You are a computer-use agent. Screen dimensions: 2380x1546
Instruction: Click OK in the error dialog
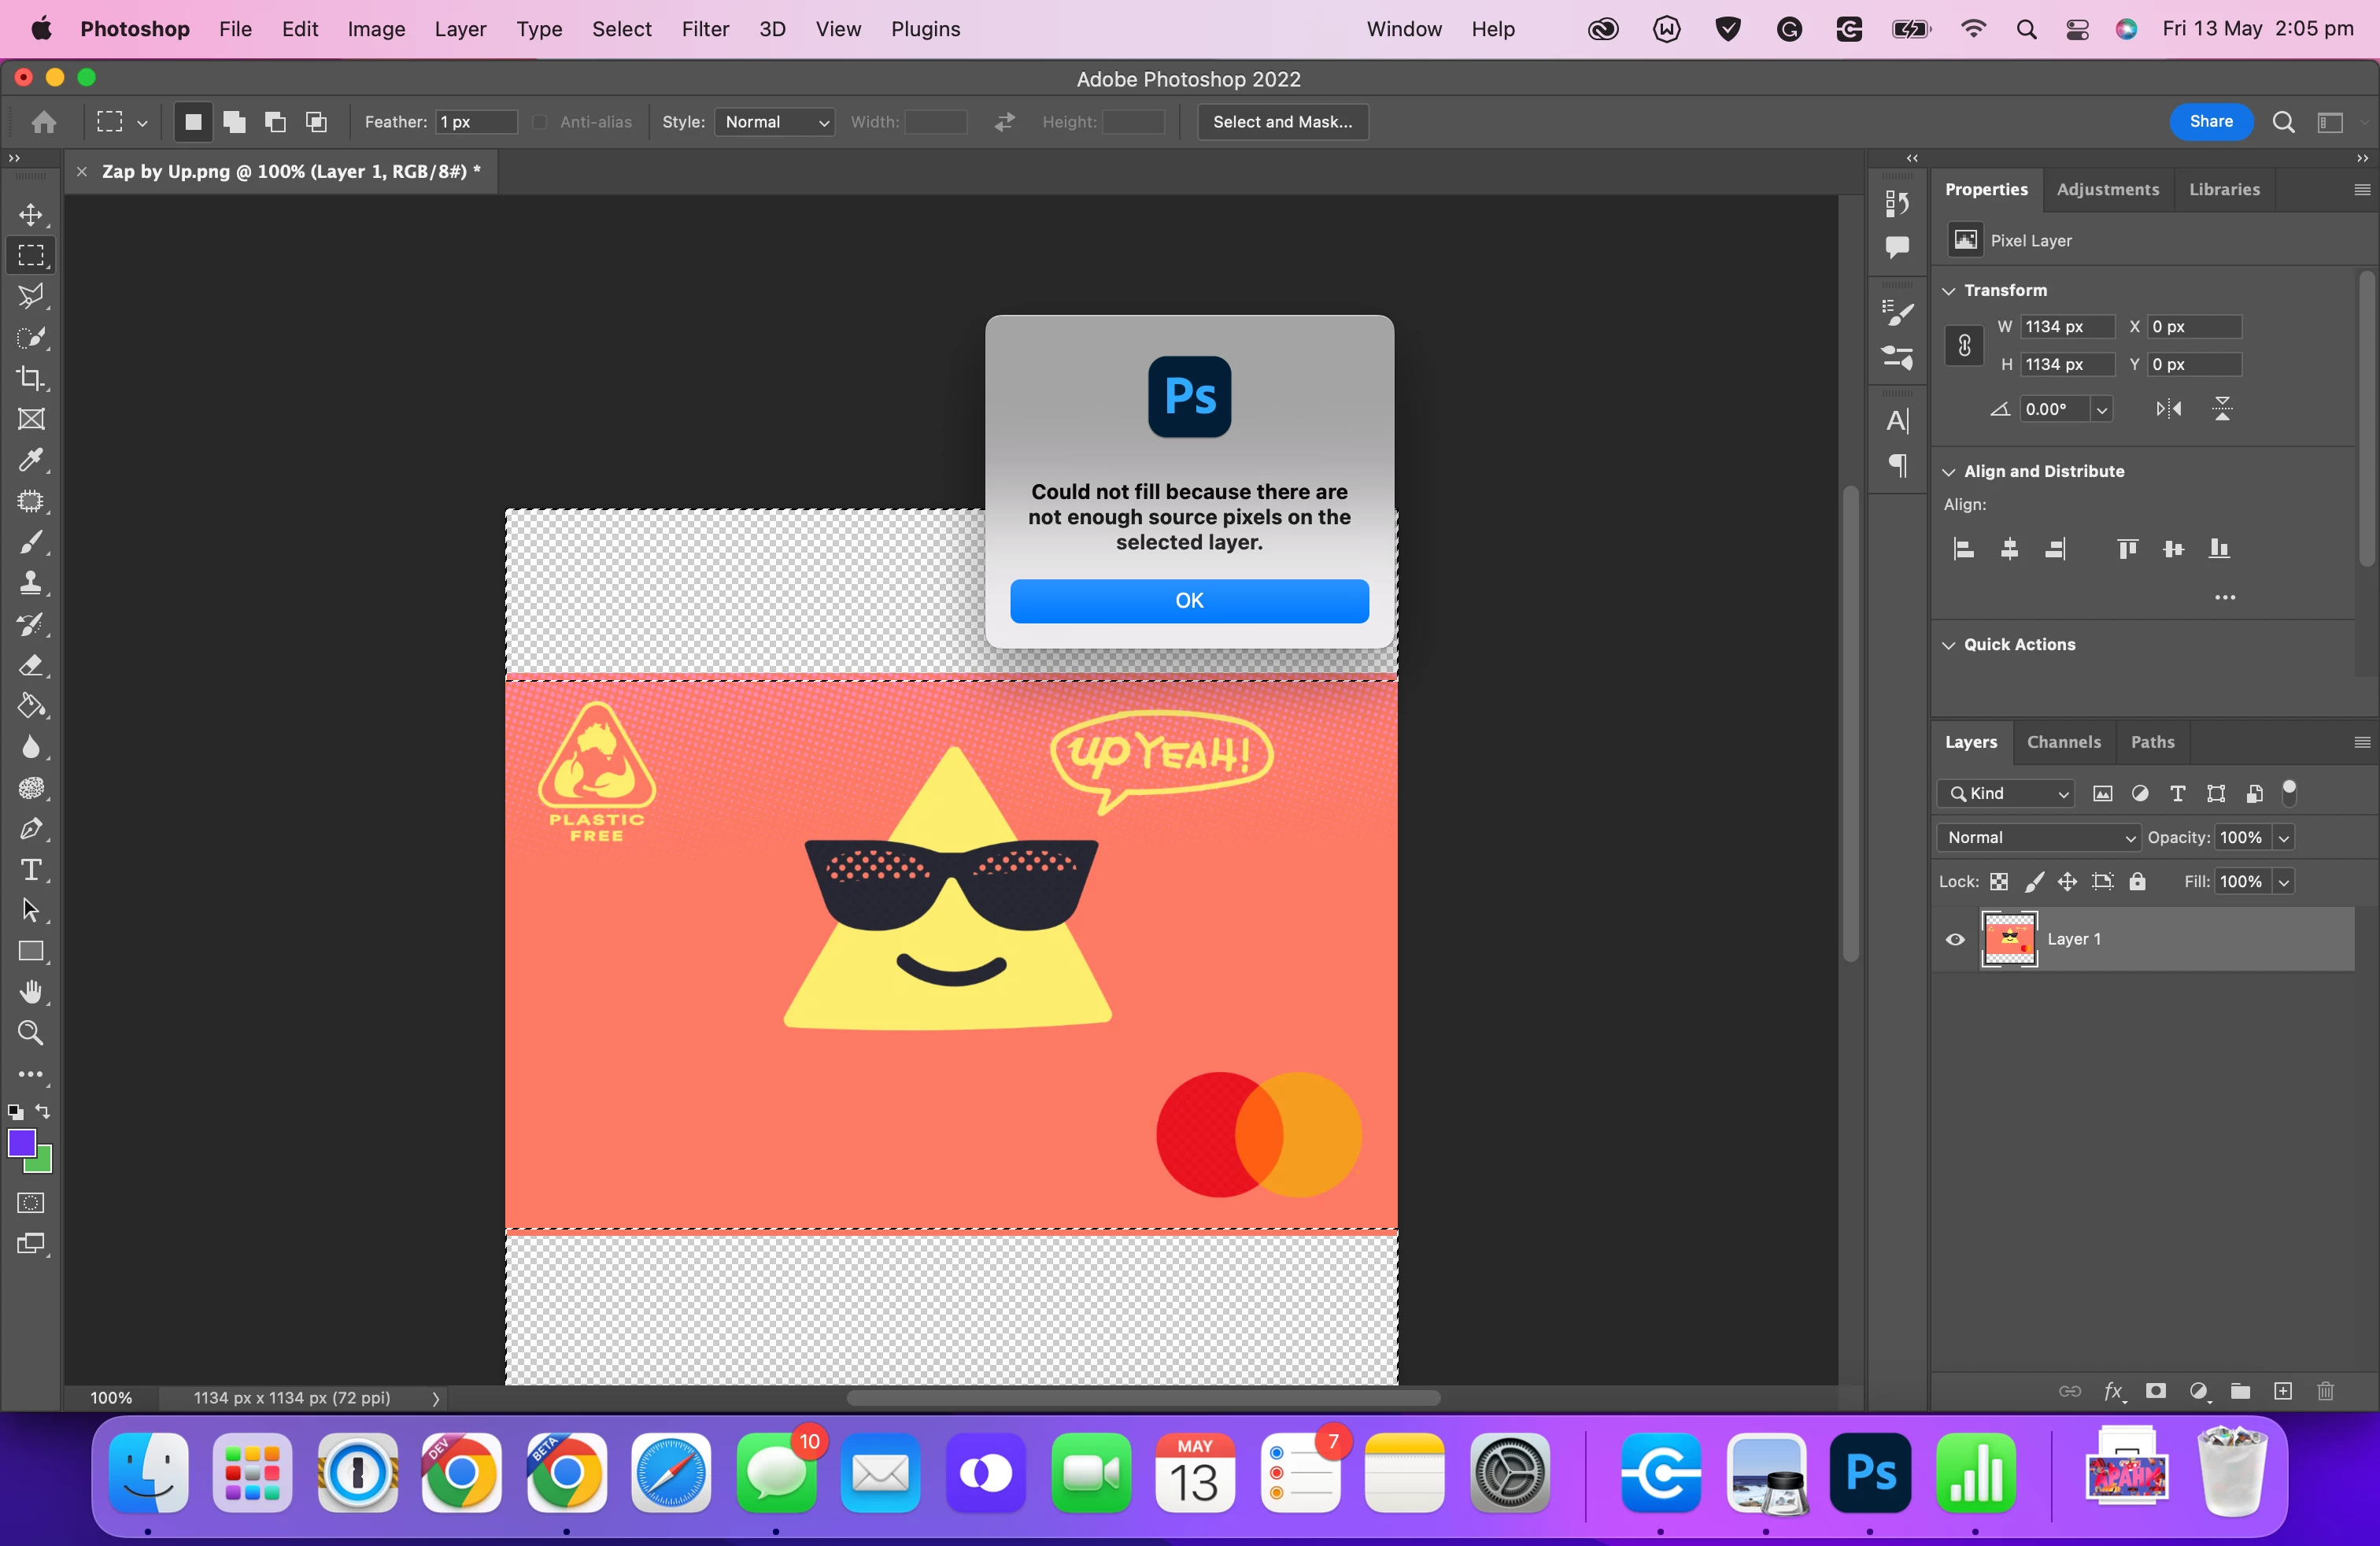1189,600
